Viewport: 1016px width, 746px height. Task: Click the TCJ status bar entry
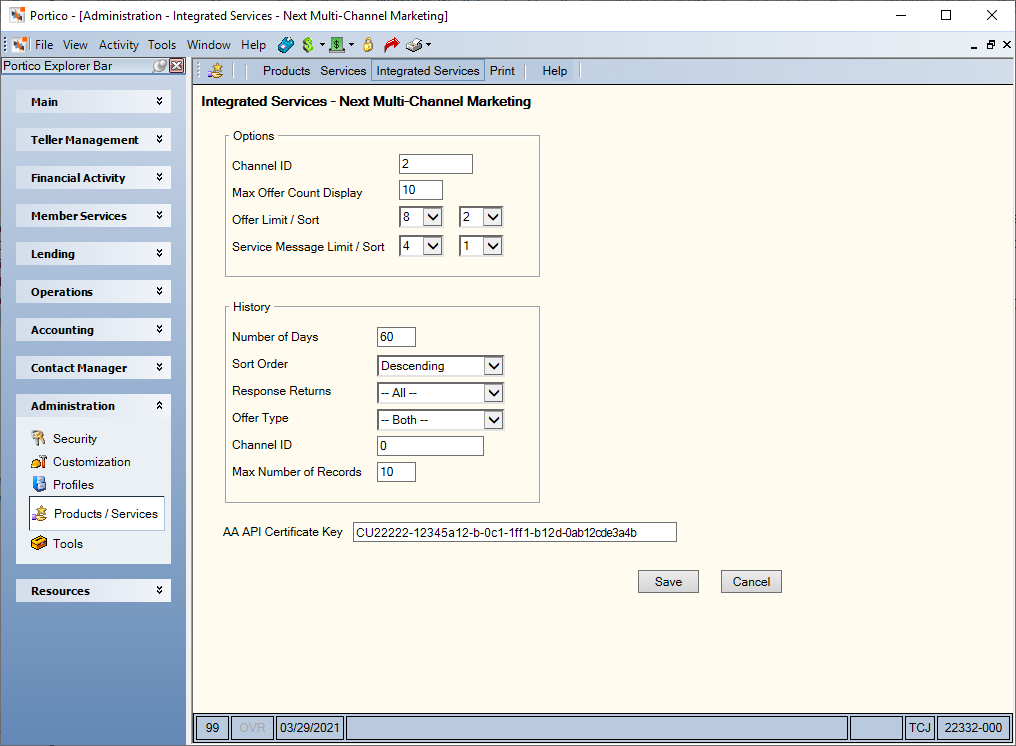[x=919, y=728]
